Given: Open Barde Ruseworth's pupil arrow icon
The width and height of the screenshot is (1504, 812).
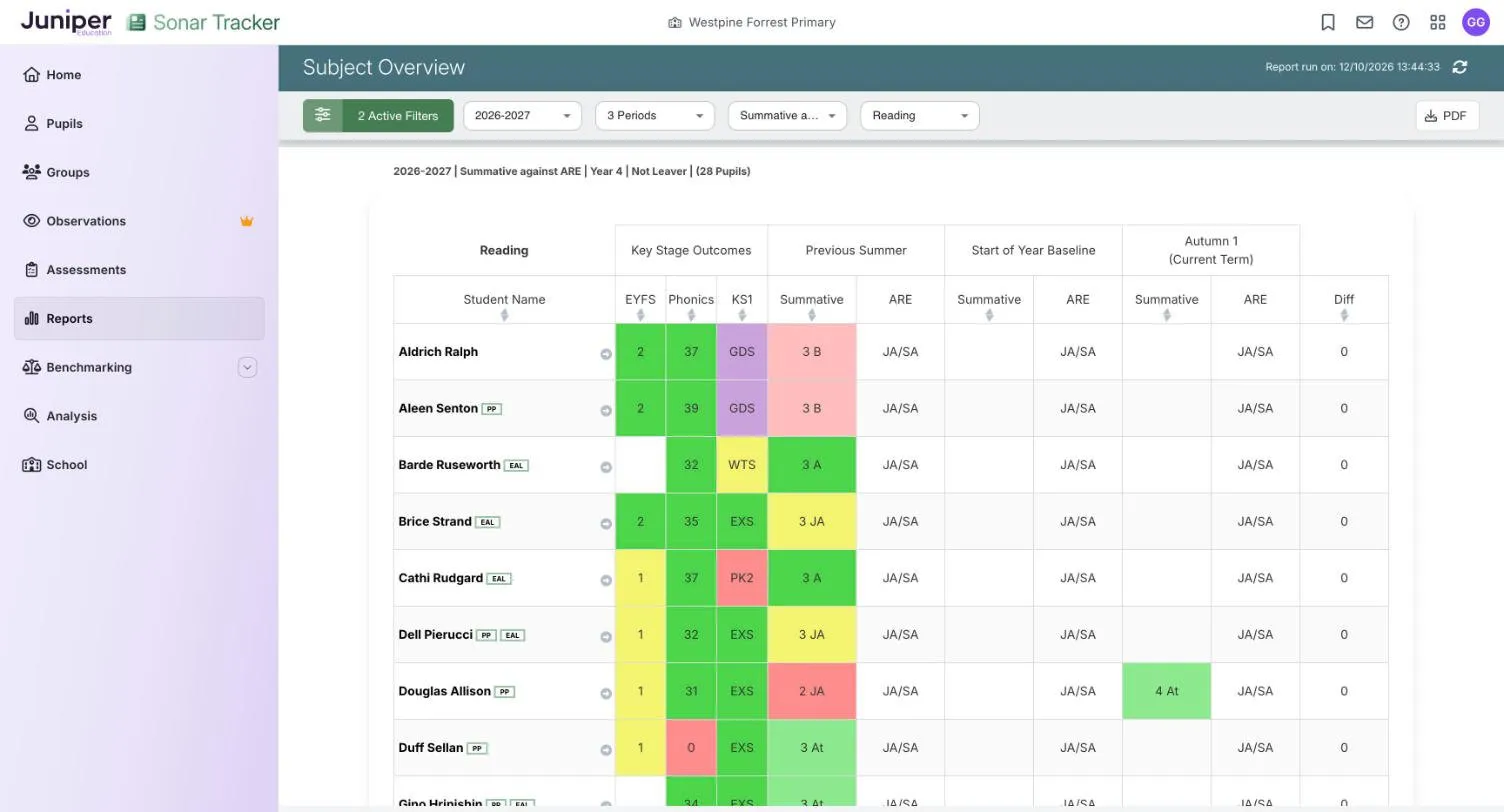Looking at the screenshot, I should (x=606, y=467).
